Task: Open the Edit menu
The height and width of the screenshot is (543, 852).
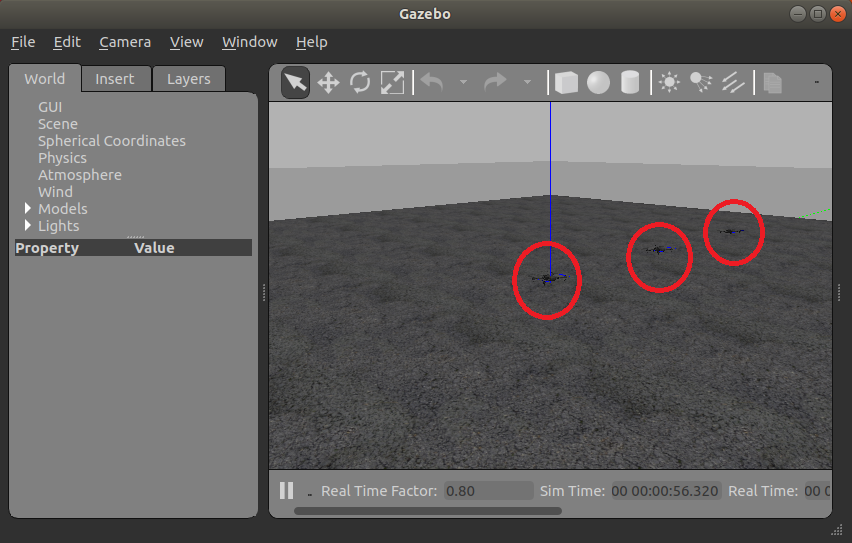Action: (x=67, y=42)
